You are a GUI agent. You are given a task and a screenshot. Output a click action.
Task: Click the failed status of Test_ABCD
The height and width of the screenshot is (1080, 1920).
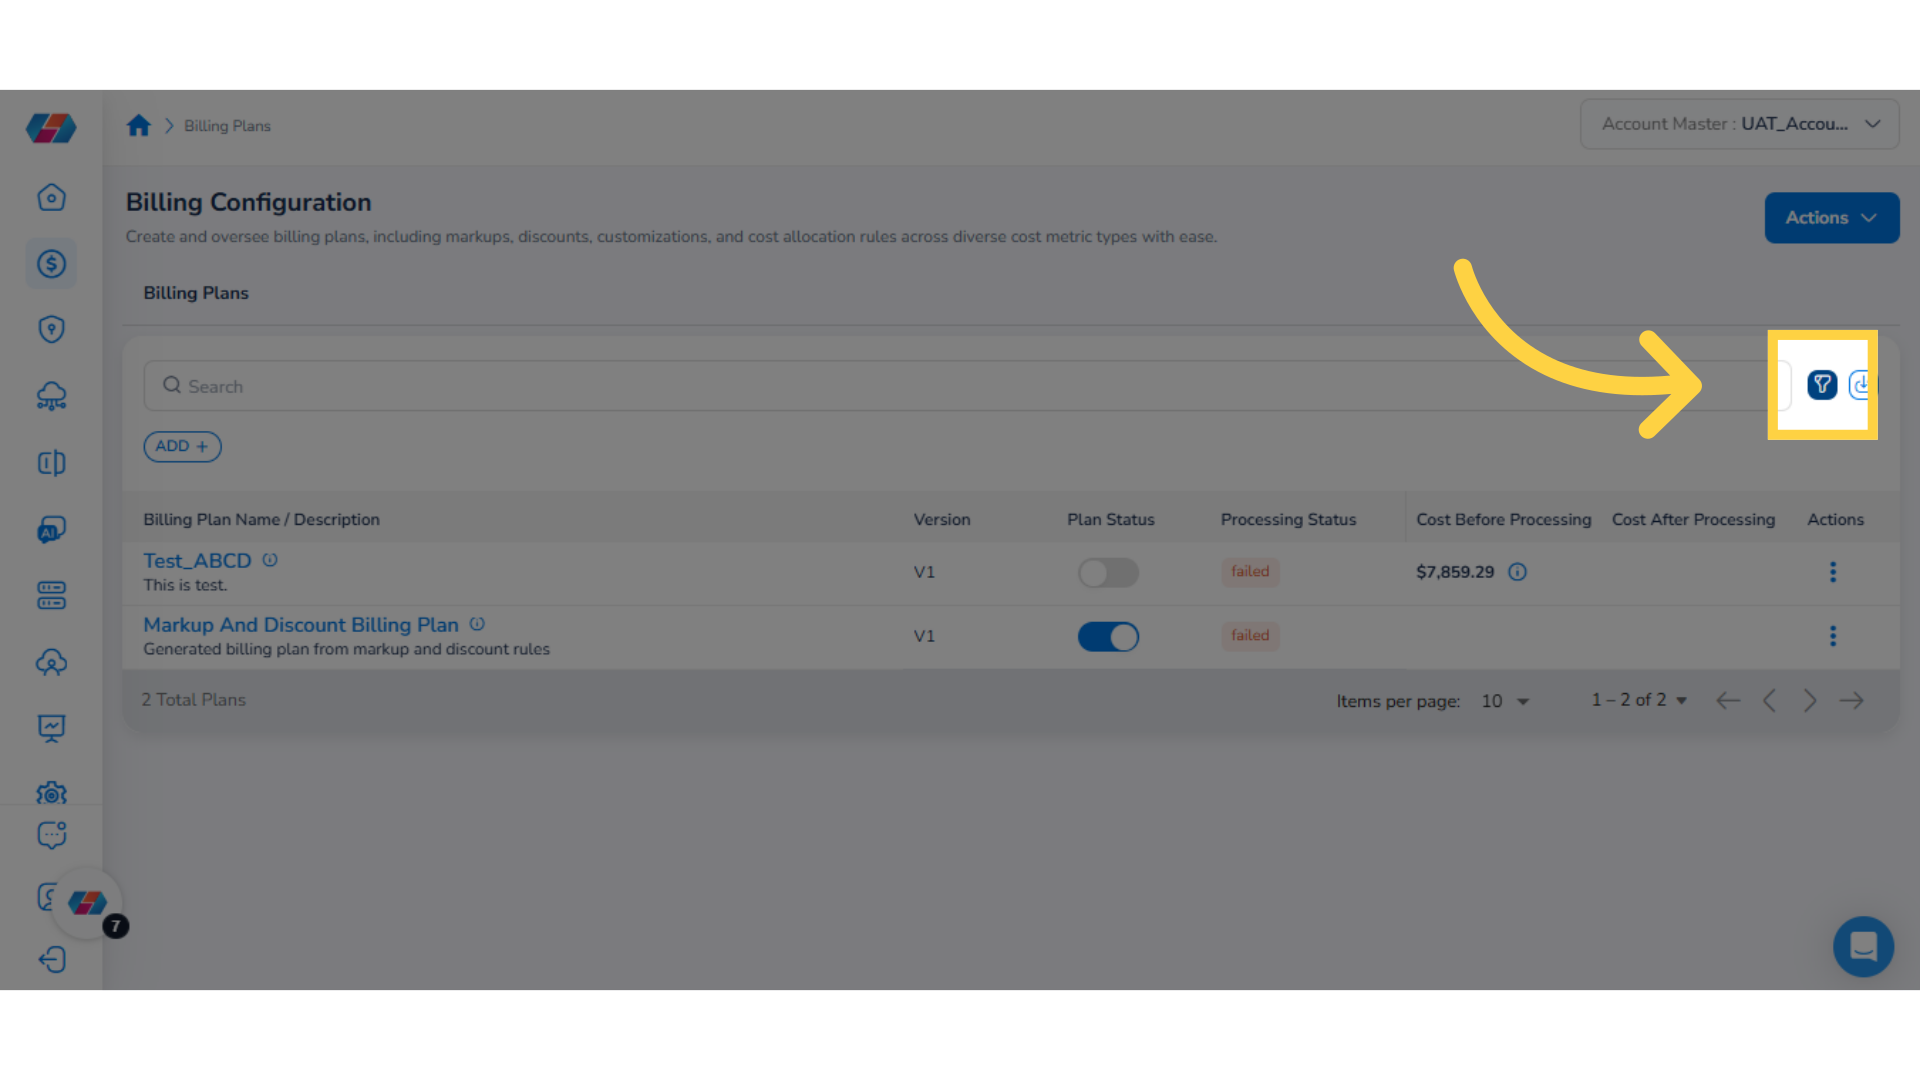(x=1250, y=572)
